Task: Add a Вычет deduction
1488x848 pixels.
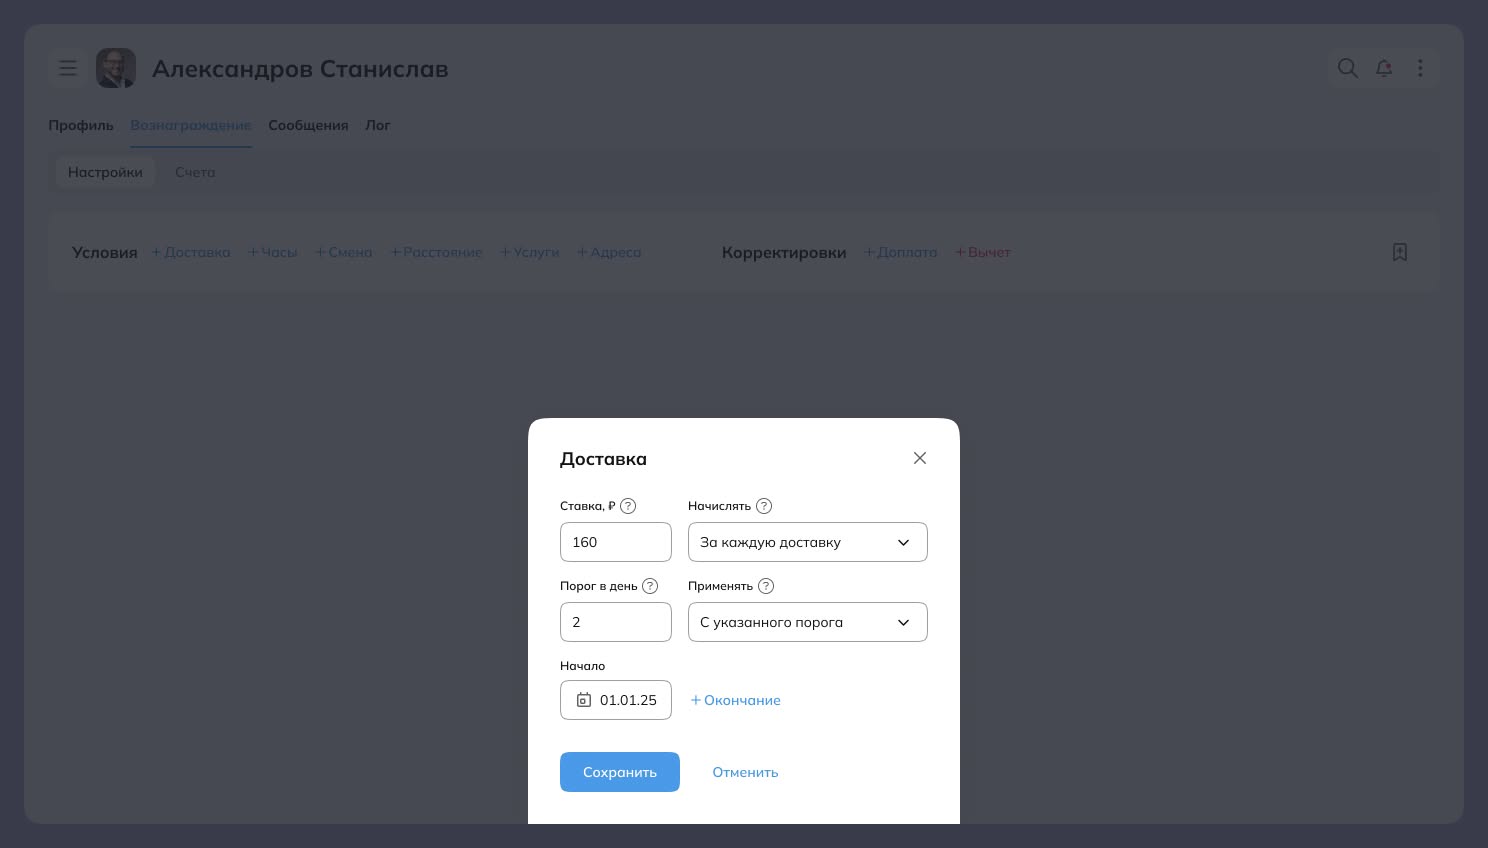Action: (983, 252)
